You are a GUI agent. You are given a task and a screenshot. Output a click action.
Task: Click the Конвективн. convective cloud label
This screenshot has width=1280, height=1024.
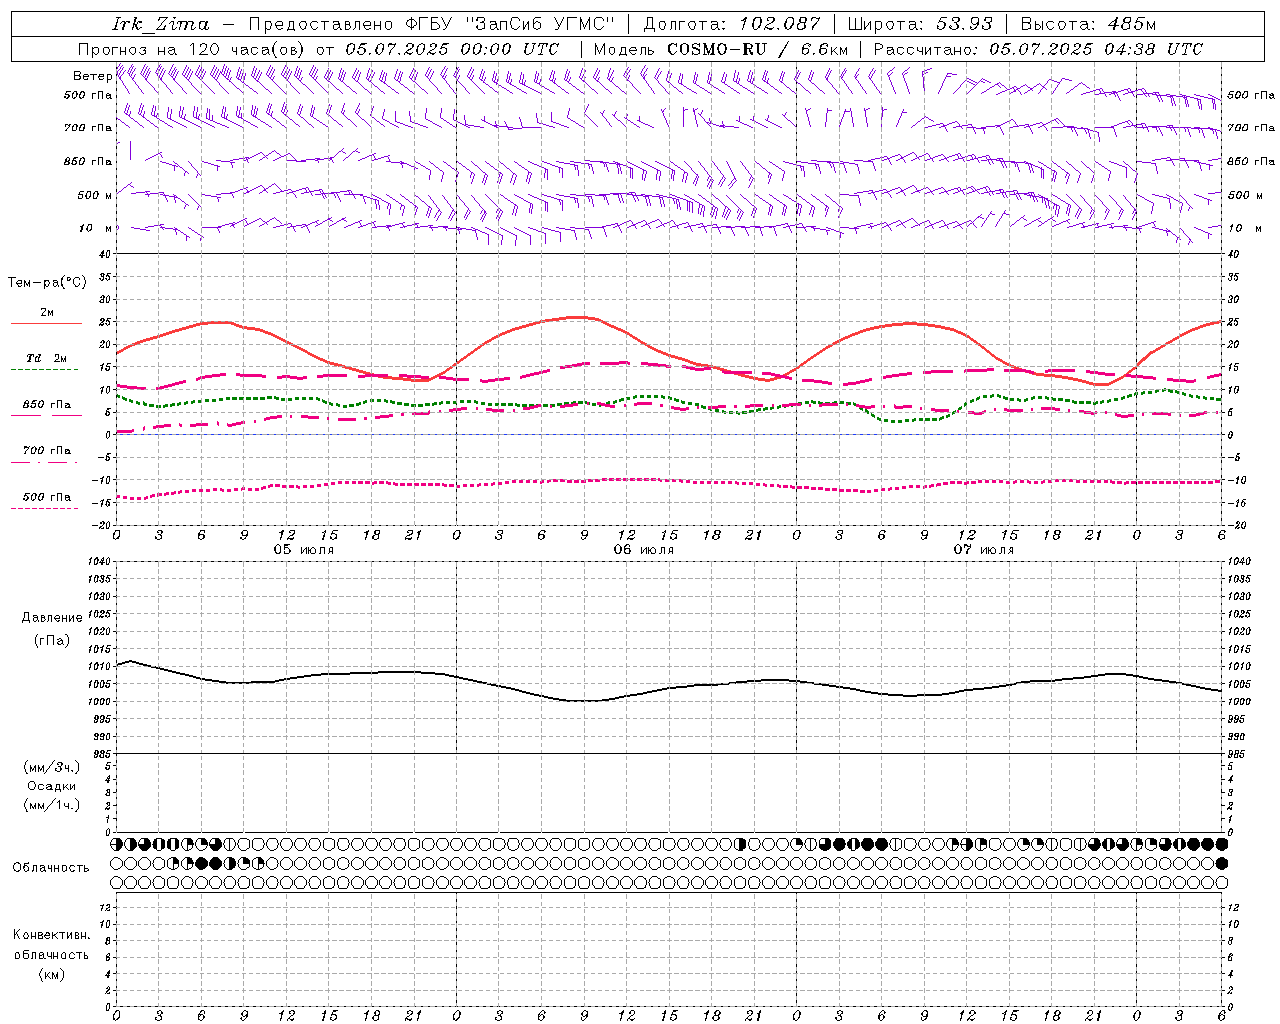(52, 935)
